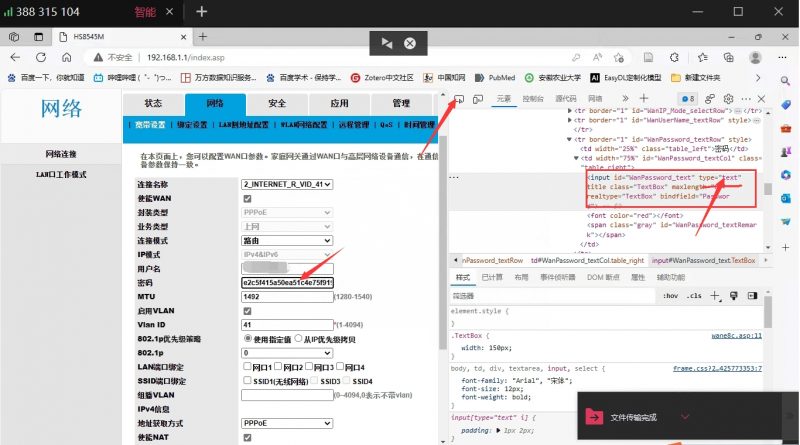Switch to the 管理 router tab
Image resolution: width=800 pixels, height=445 pixels.
(x=402, y=104)
